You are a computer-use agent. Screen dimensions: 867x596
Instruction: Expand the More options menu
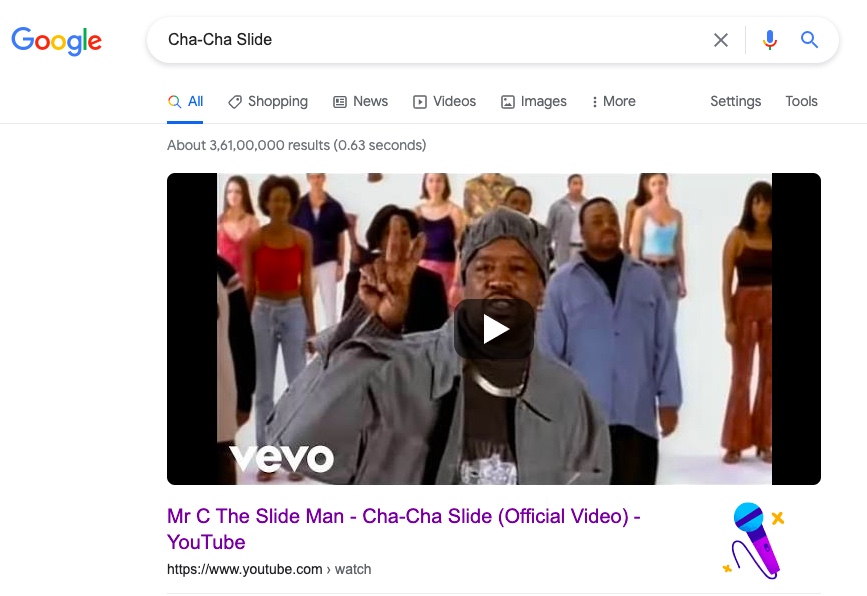[613, 102]
